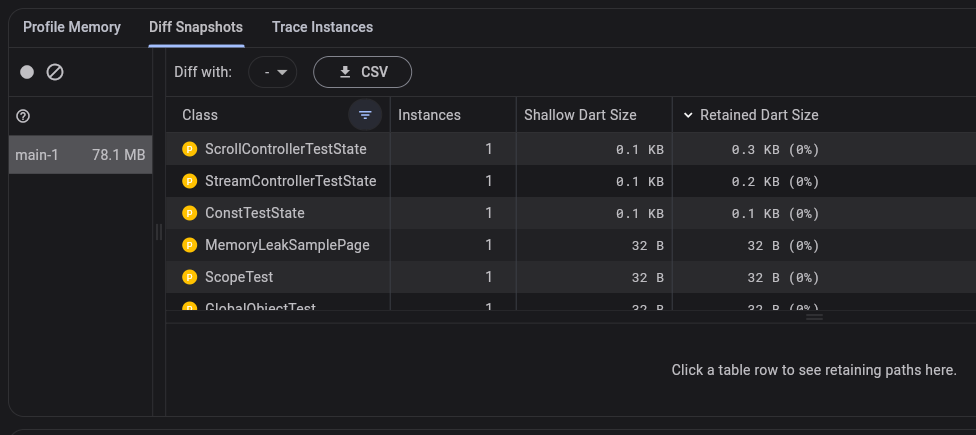This screenshot has width=976, height=435.
Task: Click the record snapshot circle icon
Action: coord(27,72)
